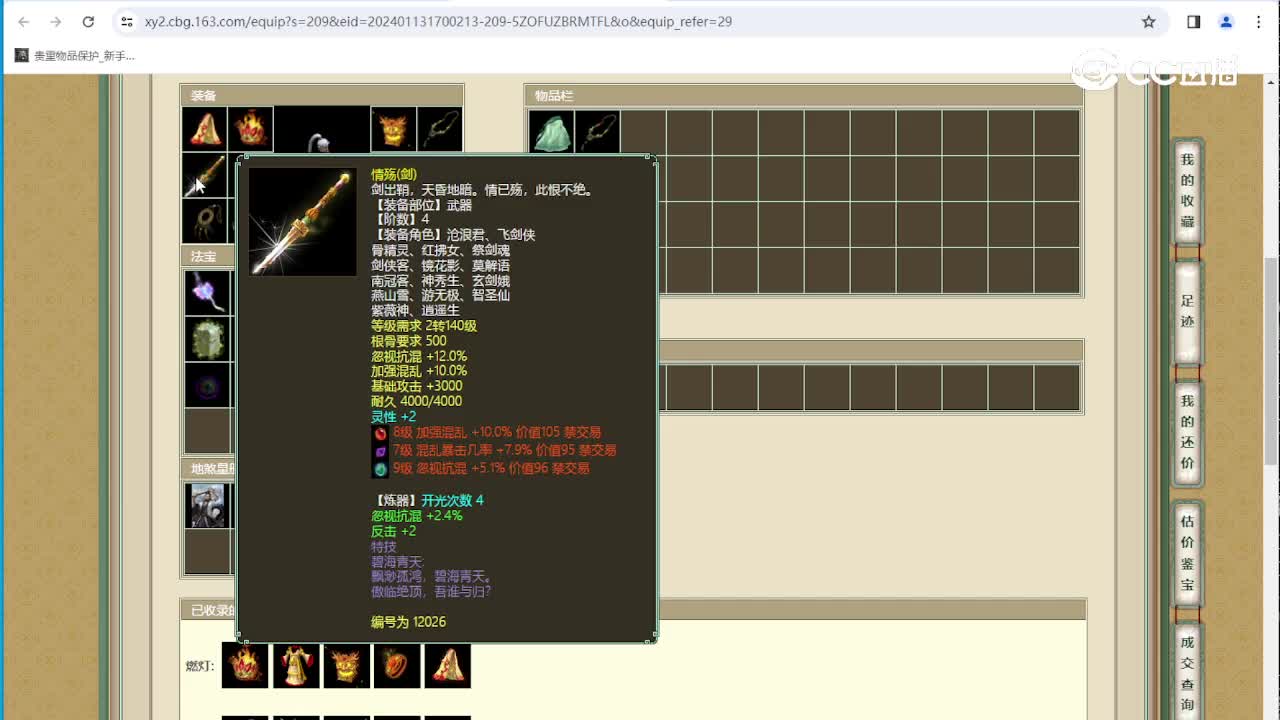Go forward in browser history

tap(56, 21)
